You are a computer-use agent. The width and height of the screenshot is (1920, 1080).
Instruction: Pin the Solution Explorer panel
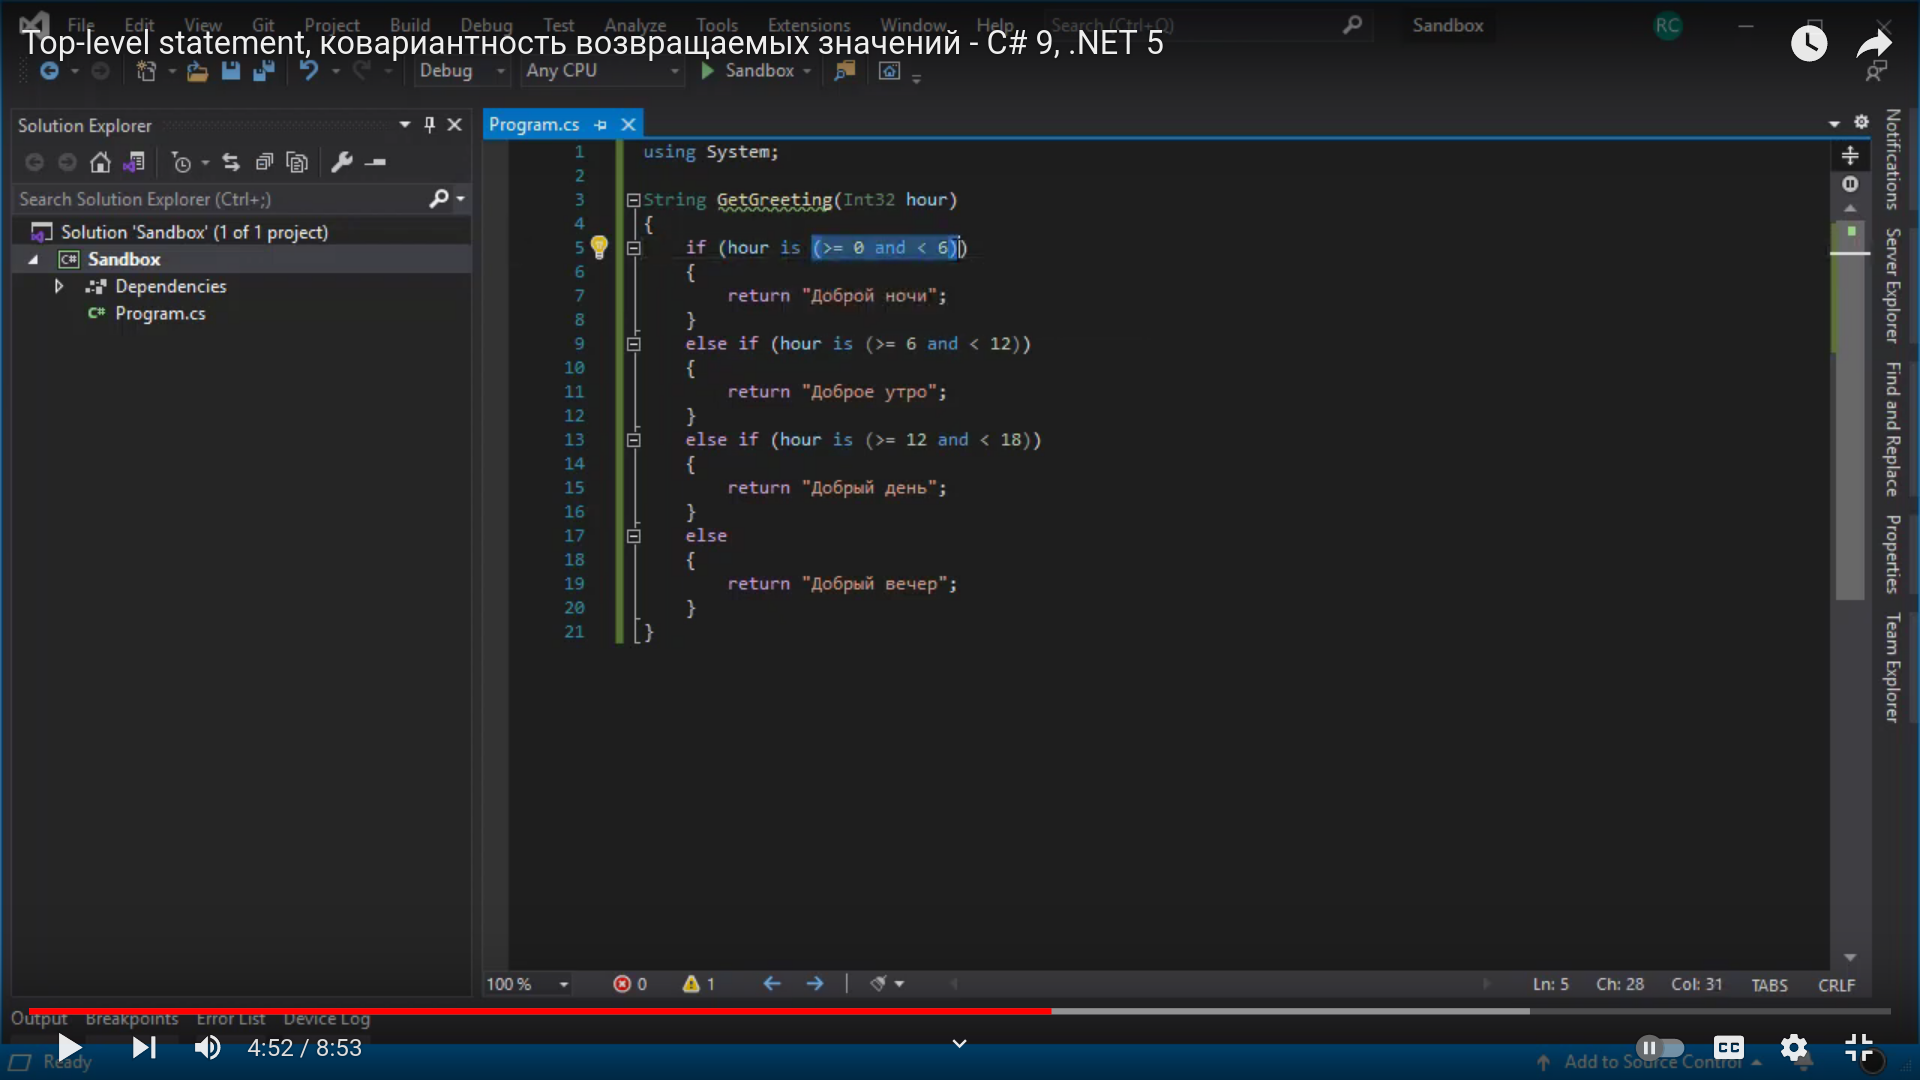429,125
